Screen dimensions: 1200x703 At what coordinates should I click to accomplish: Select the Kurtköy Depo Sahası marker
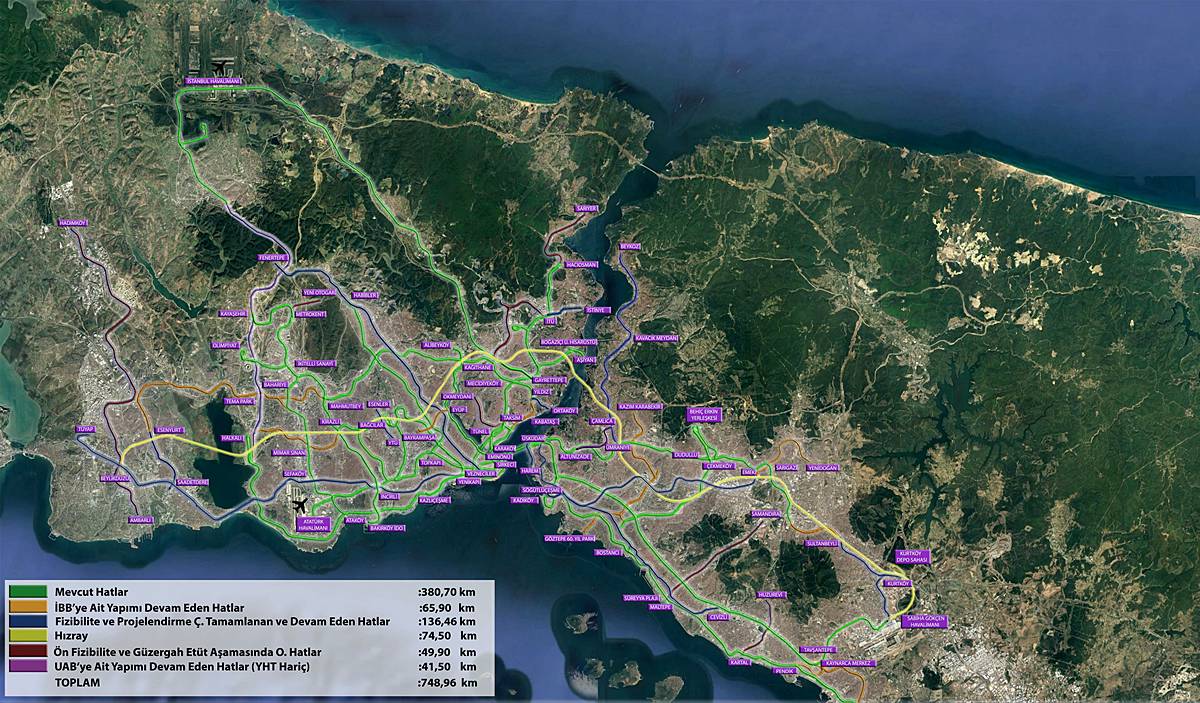[x=912, y=556]
